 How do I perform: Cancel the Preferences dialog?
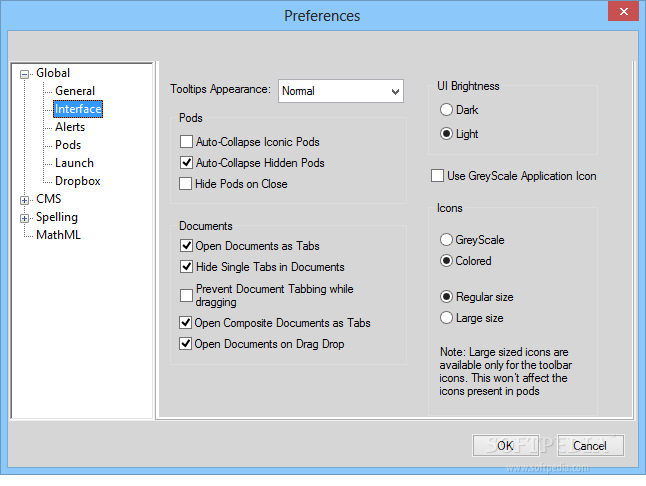click(590, 446)
